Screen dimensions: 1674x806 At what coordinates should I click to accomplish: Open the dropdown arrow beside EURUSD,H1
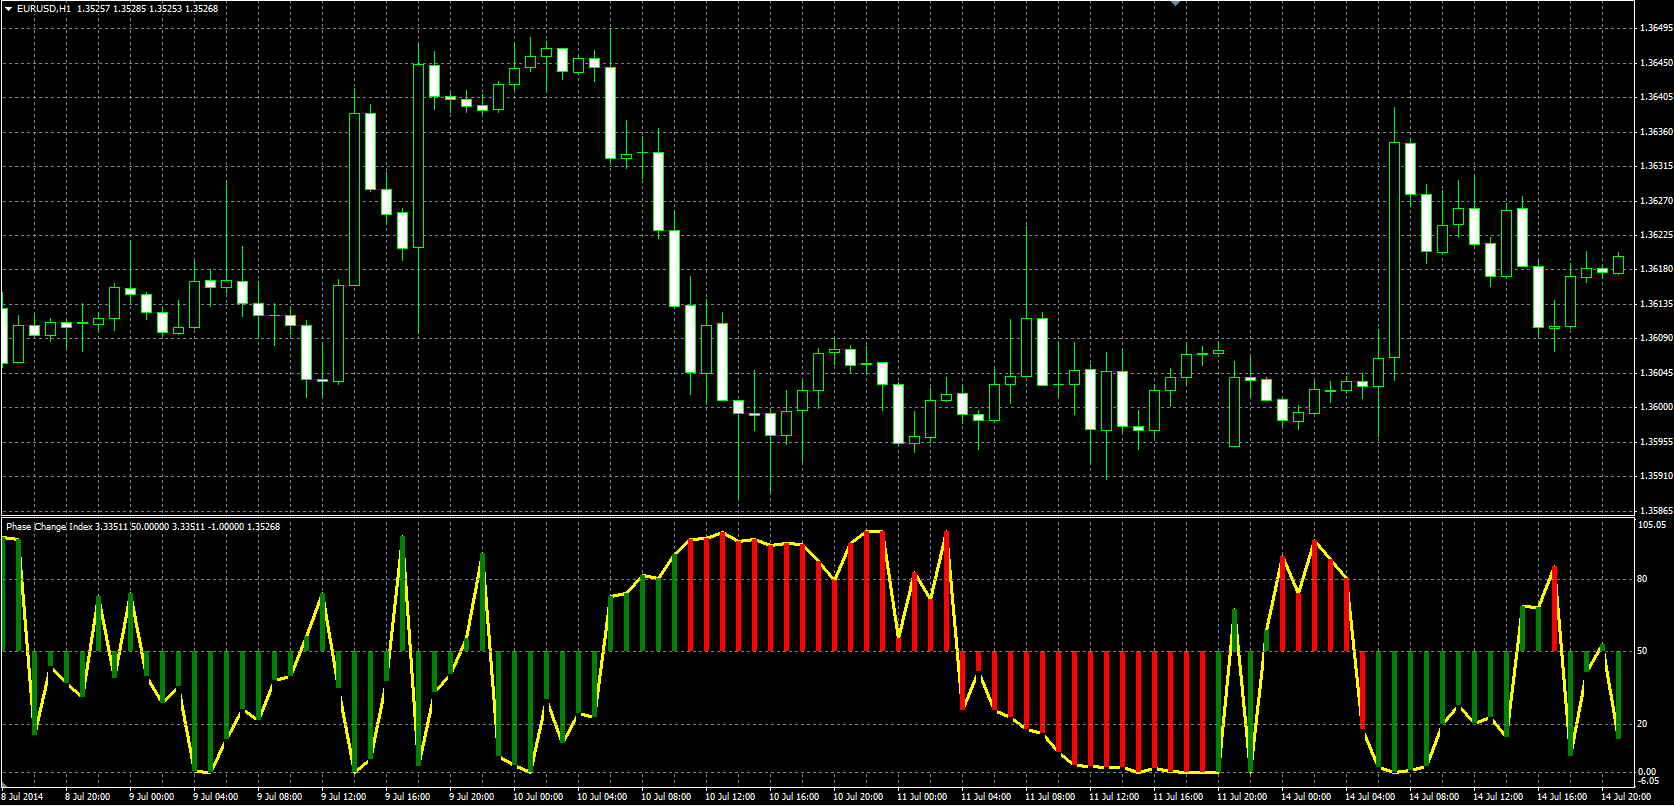coord(8,8)
